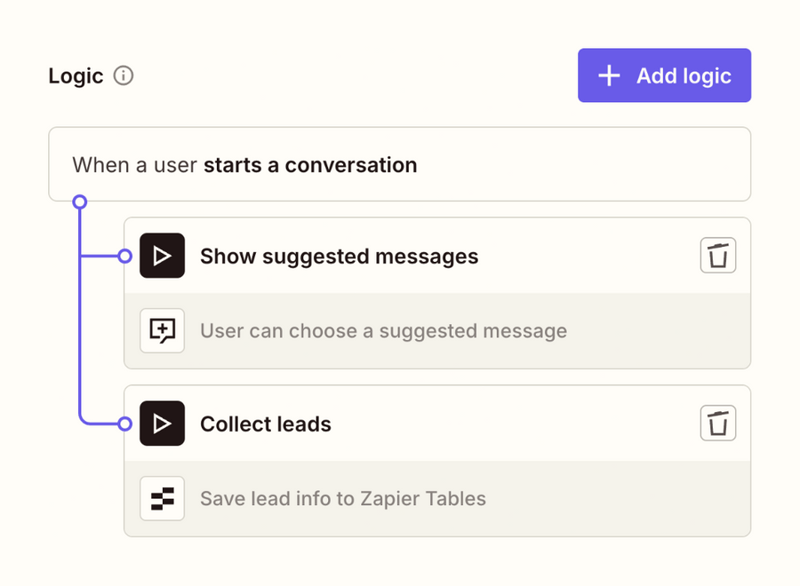Click the play icon on Show suggested messages
This screenshot has width=800, height=586.
162,255
